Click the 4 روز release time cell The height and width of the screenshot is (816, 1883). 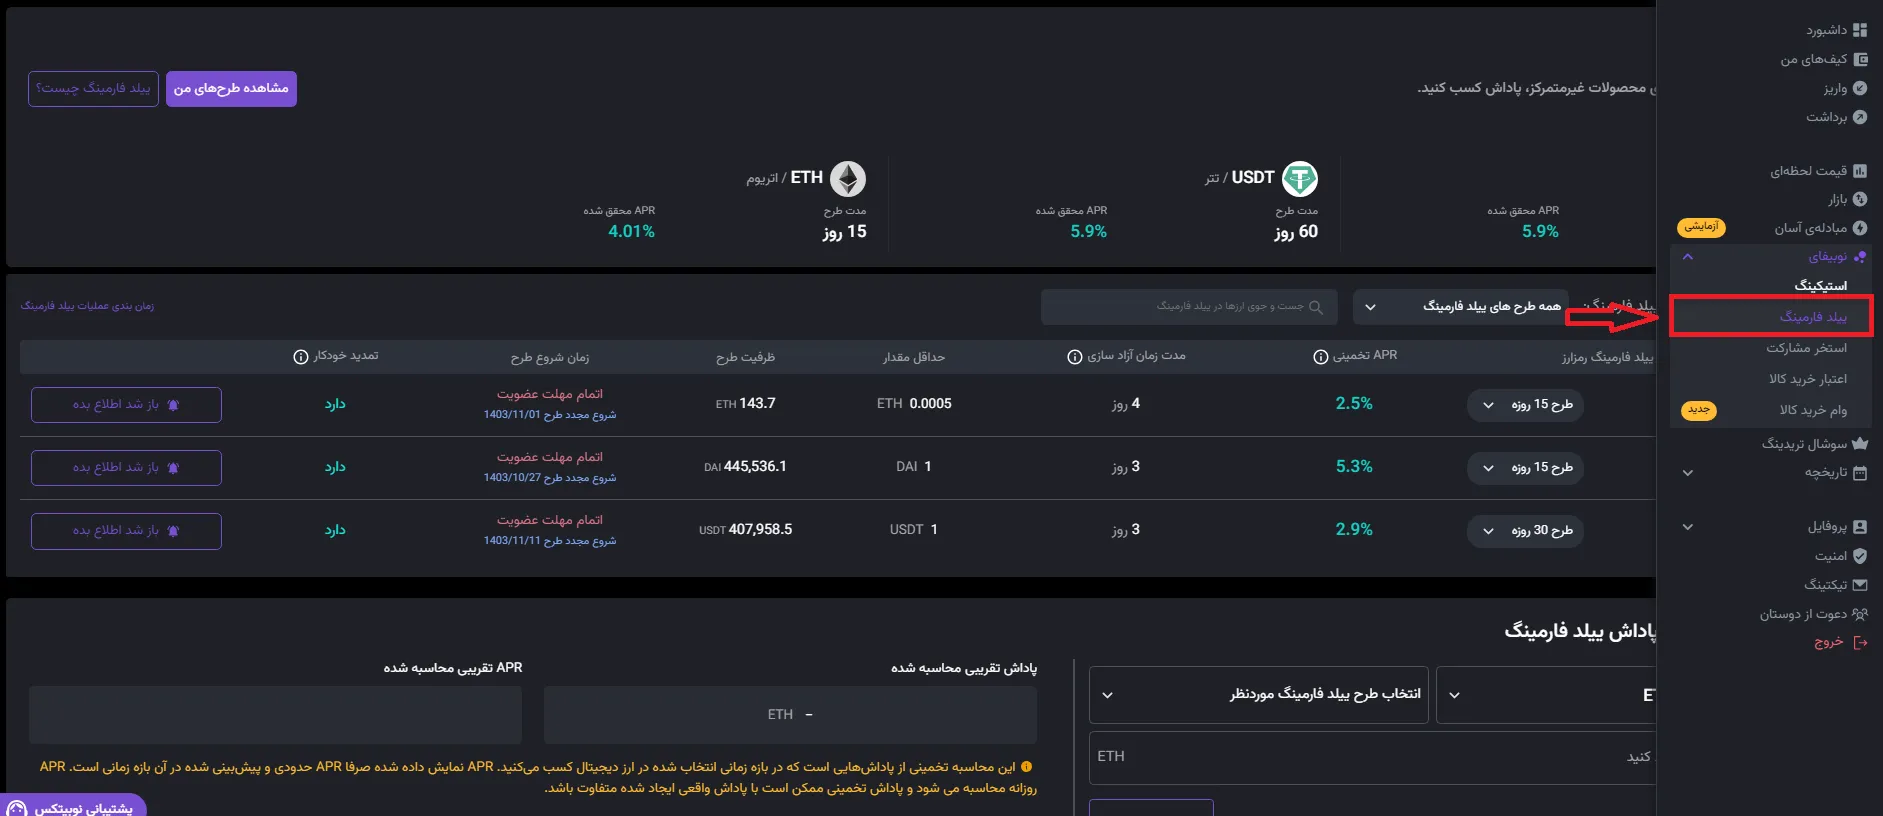tap(1126, 404)
